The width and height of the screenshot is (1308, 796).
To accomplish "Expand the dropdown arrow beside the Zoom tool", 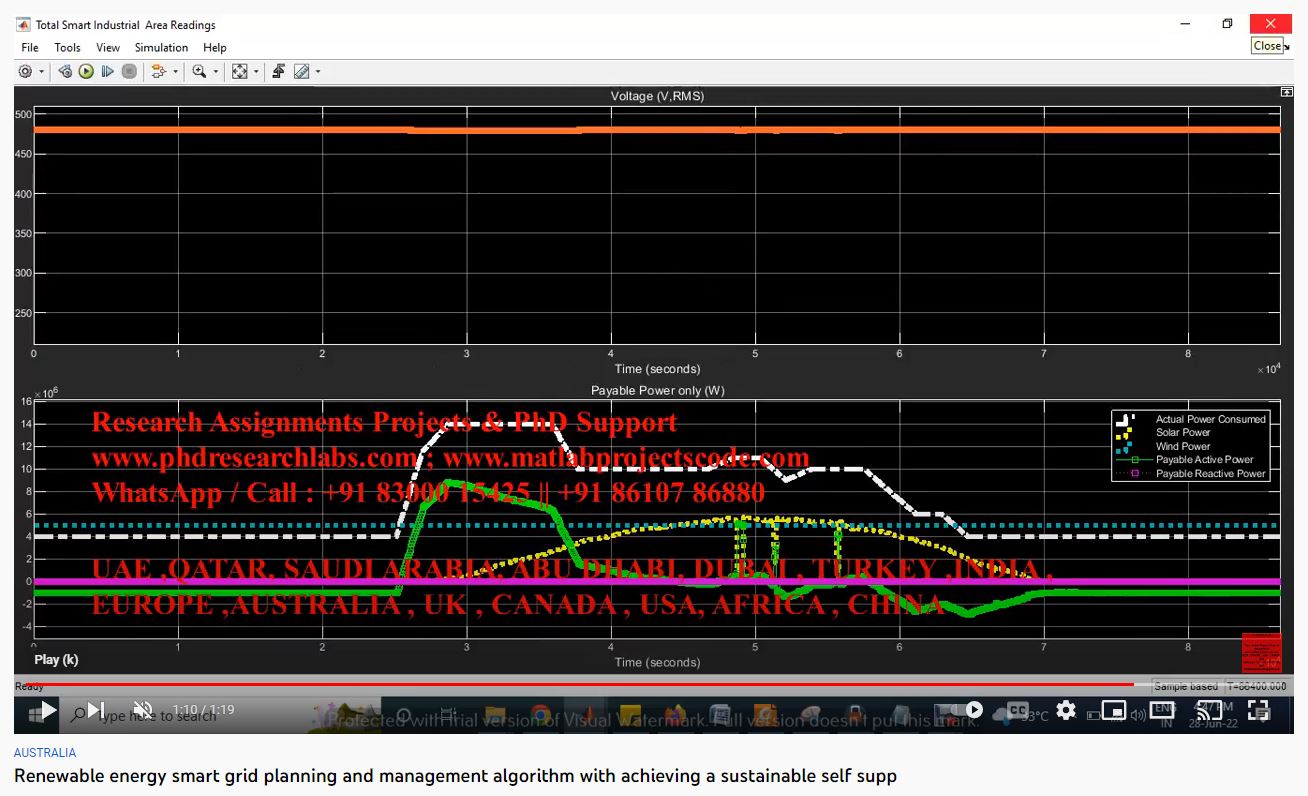I will (216, 72).
